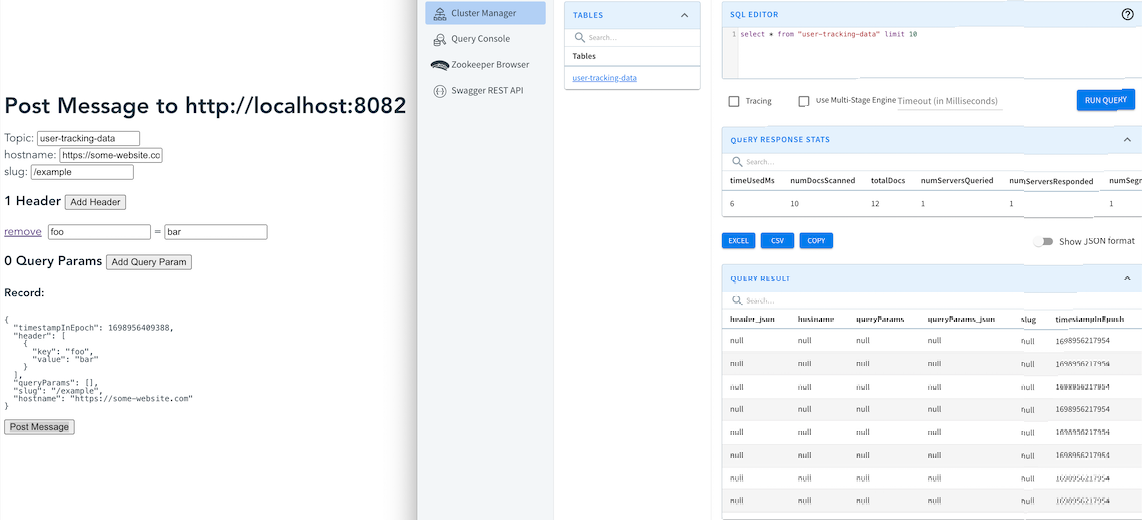The height and width of the screenshot is (520, 1142).
Task: Click the header_json column header
Action: pos(753,319)
